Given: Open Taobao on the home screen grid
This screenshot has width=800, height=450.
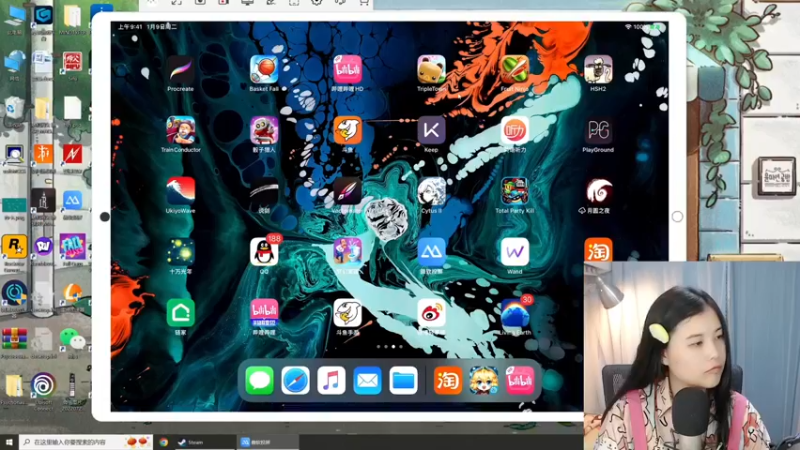Looking at the screenshot, I should pos(598,250).
